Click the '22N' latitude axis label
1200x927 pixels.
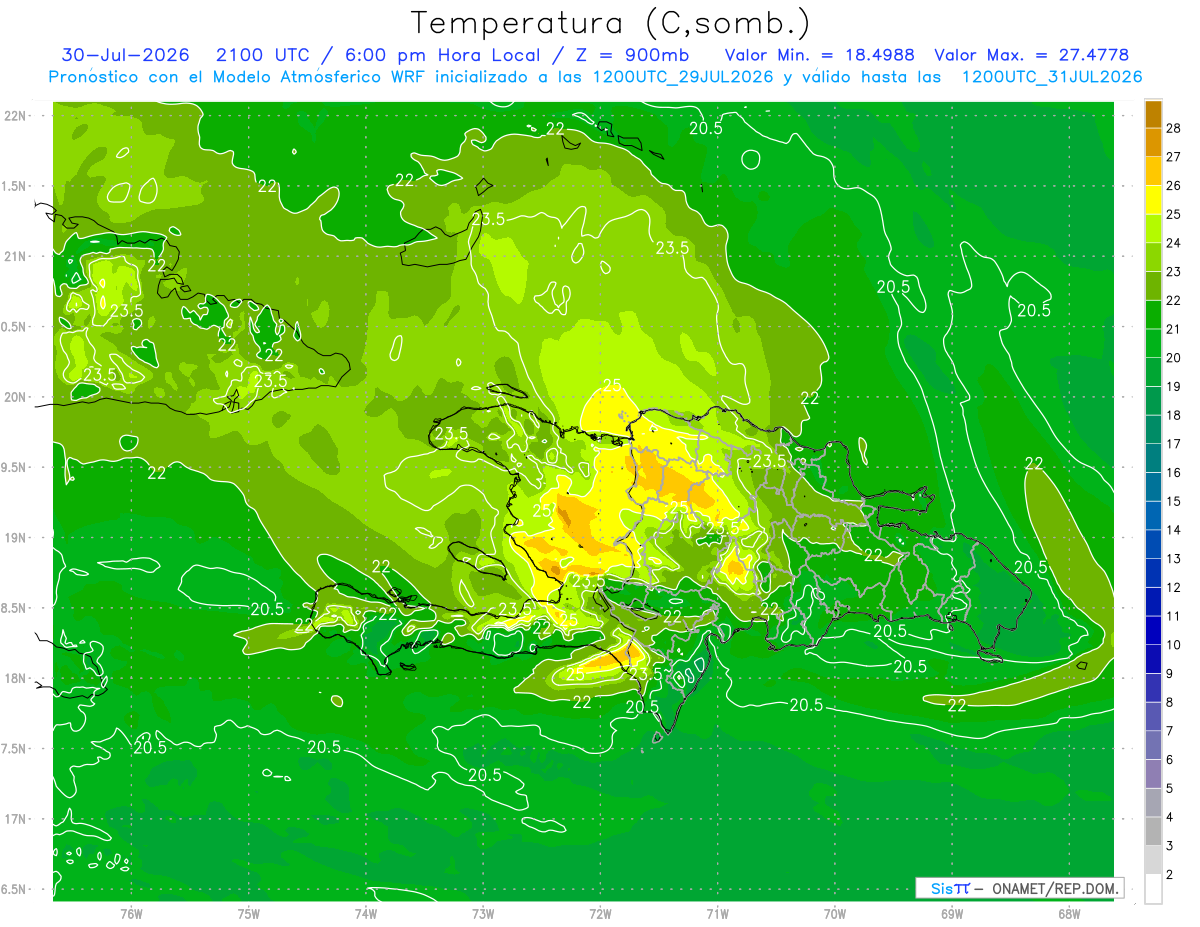click(15, 116)
